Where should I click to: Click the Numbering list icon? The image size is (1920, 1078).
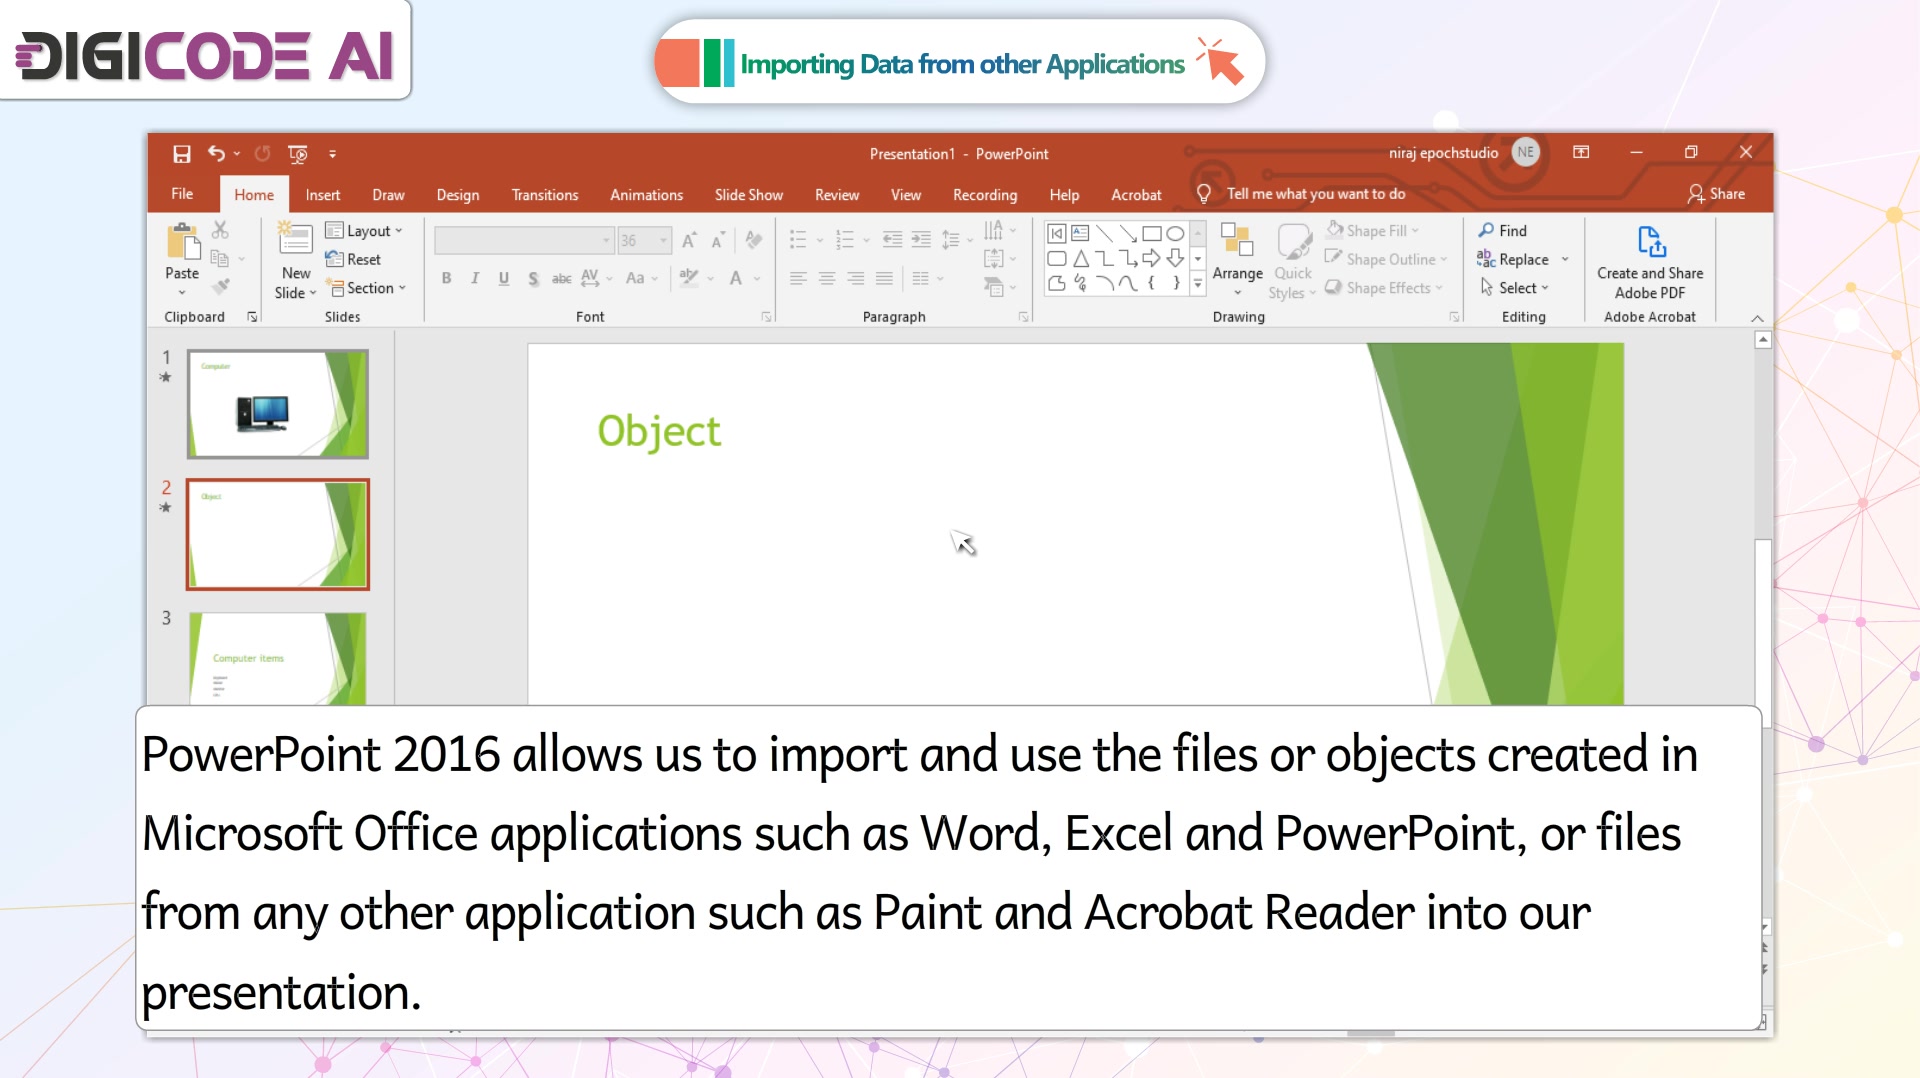click(x=845, y=240)
